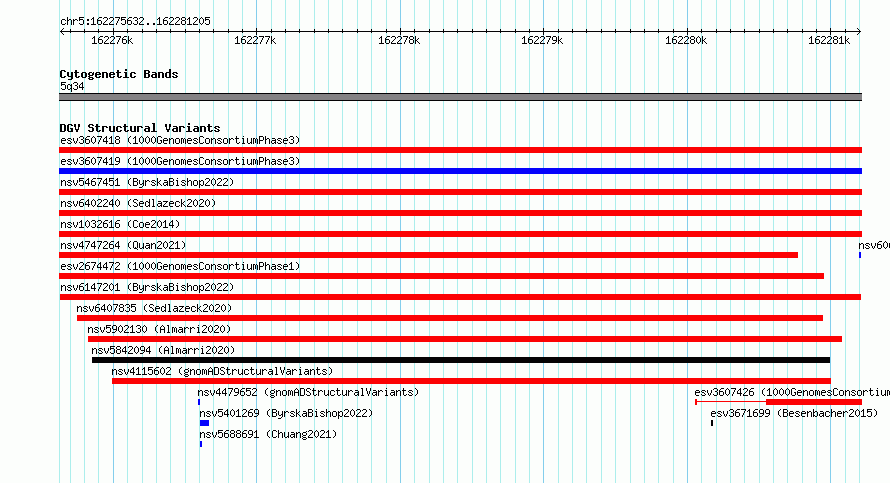
Task: Click the black bar for nsv5842094
Action: [461, 360]
